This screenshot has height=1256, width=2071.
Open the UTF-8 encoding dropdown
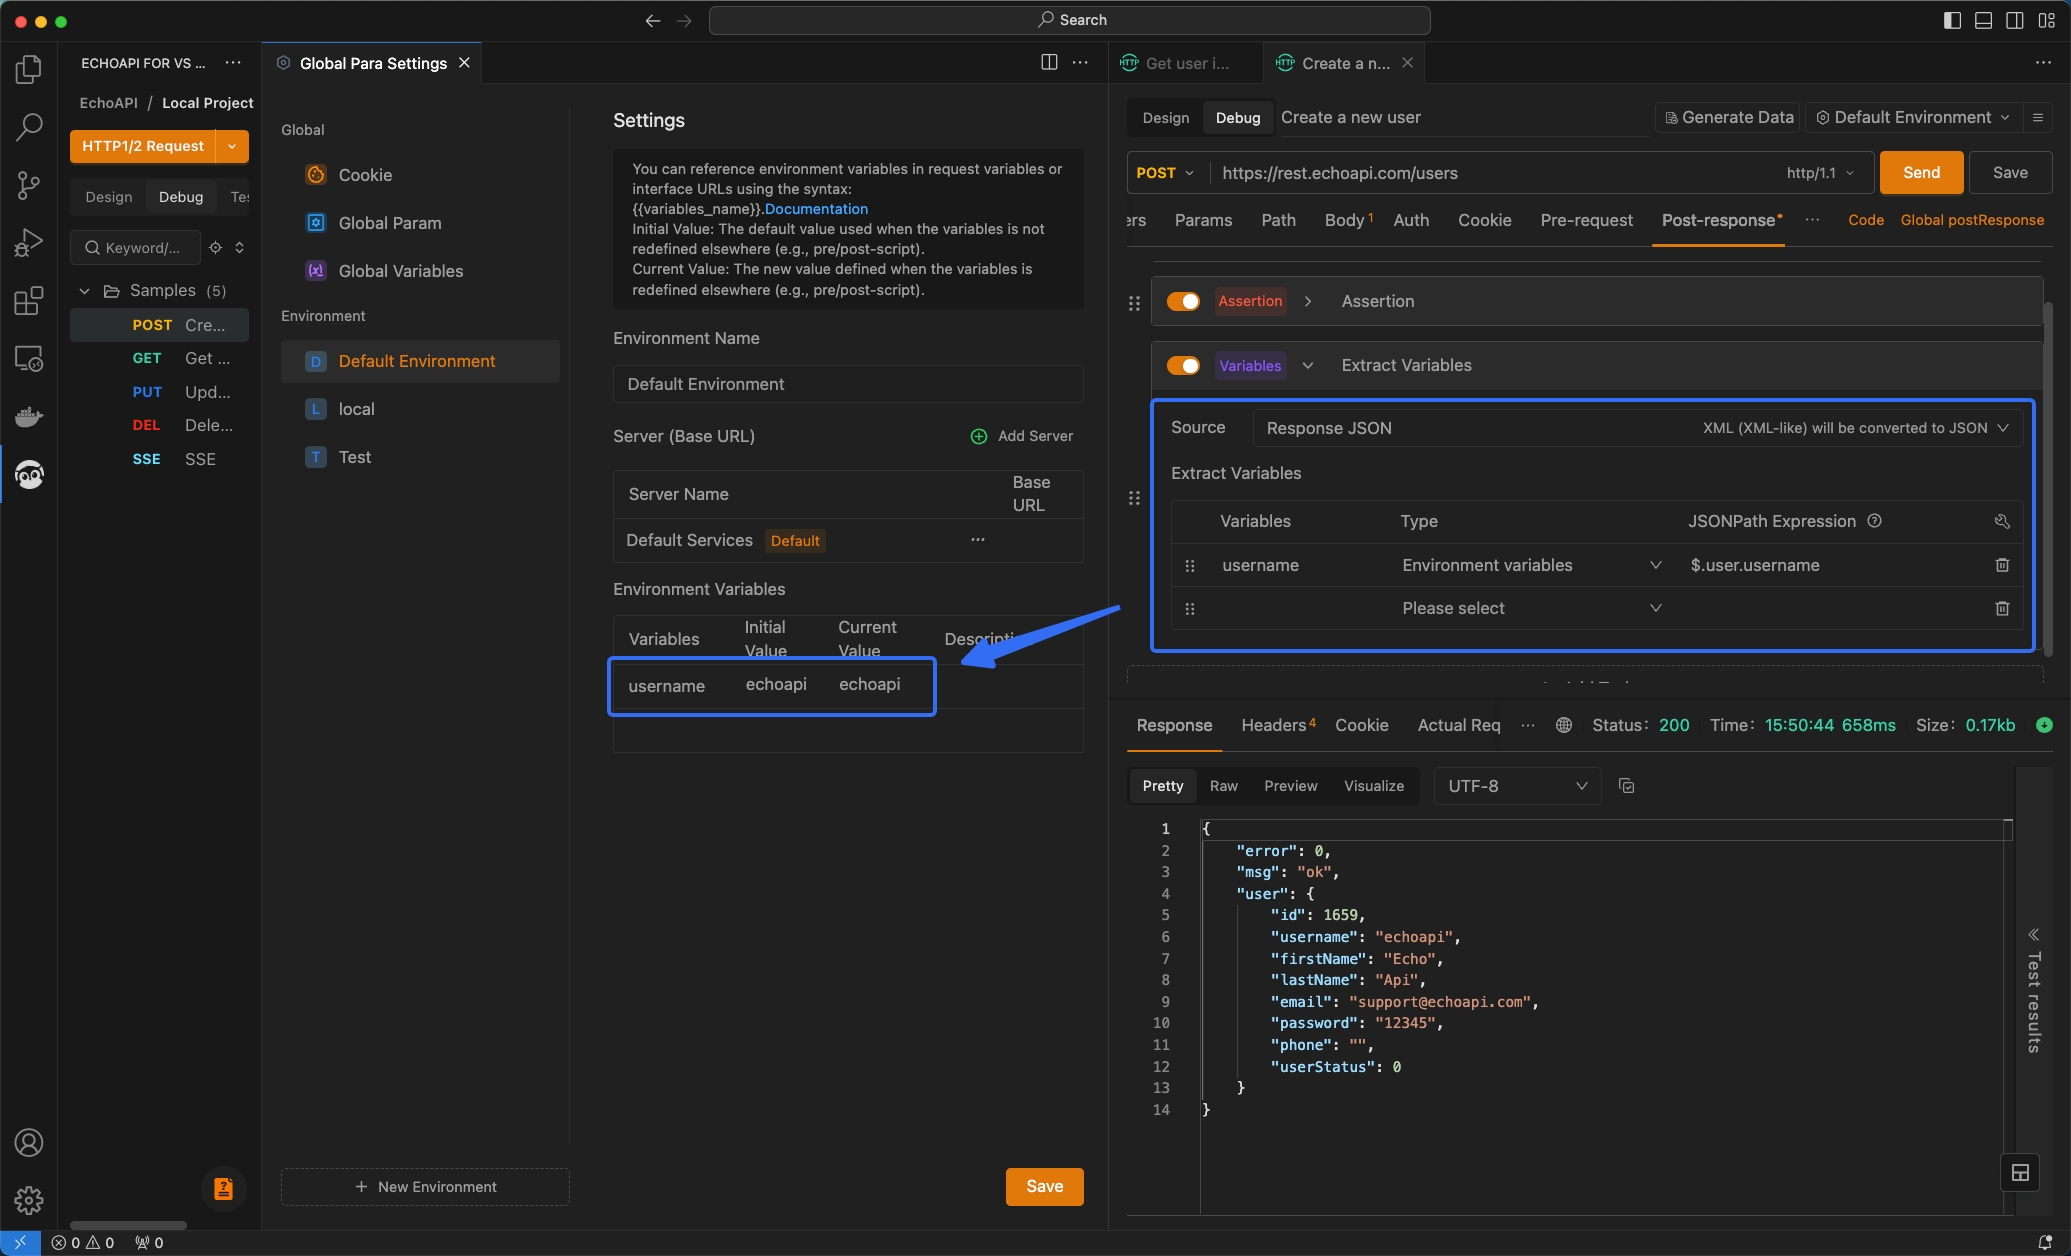click(x=1517, y=786)
